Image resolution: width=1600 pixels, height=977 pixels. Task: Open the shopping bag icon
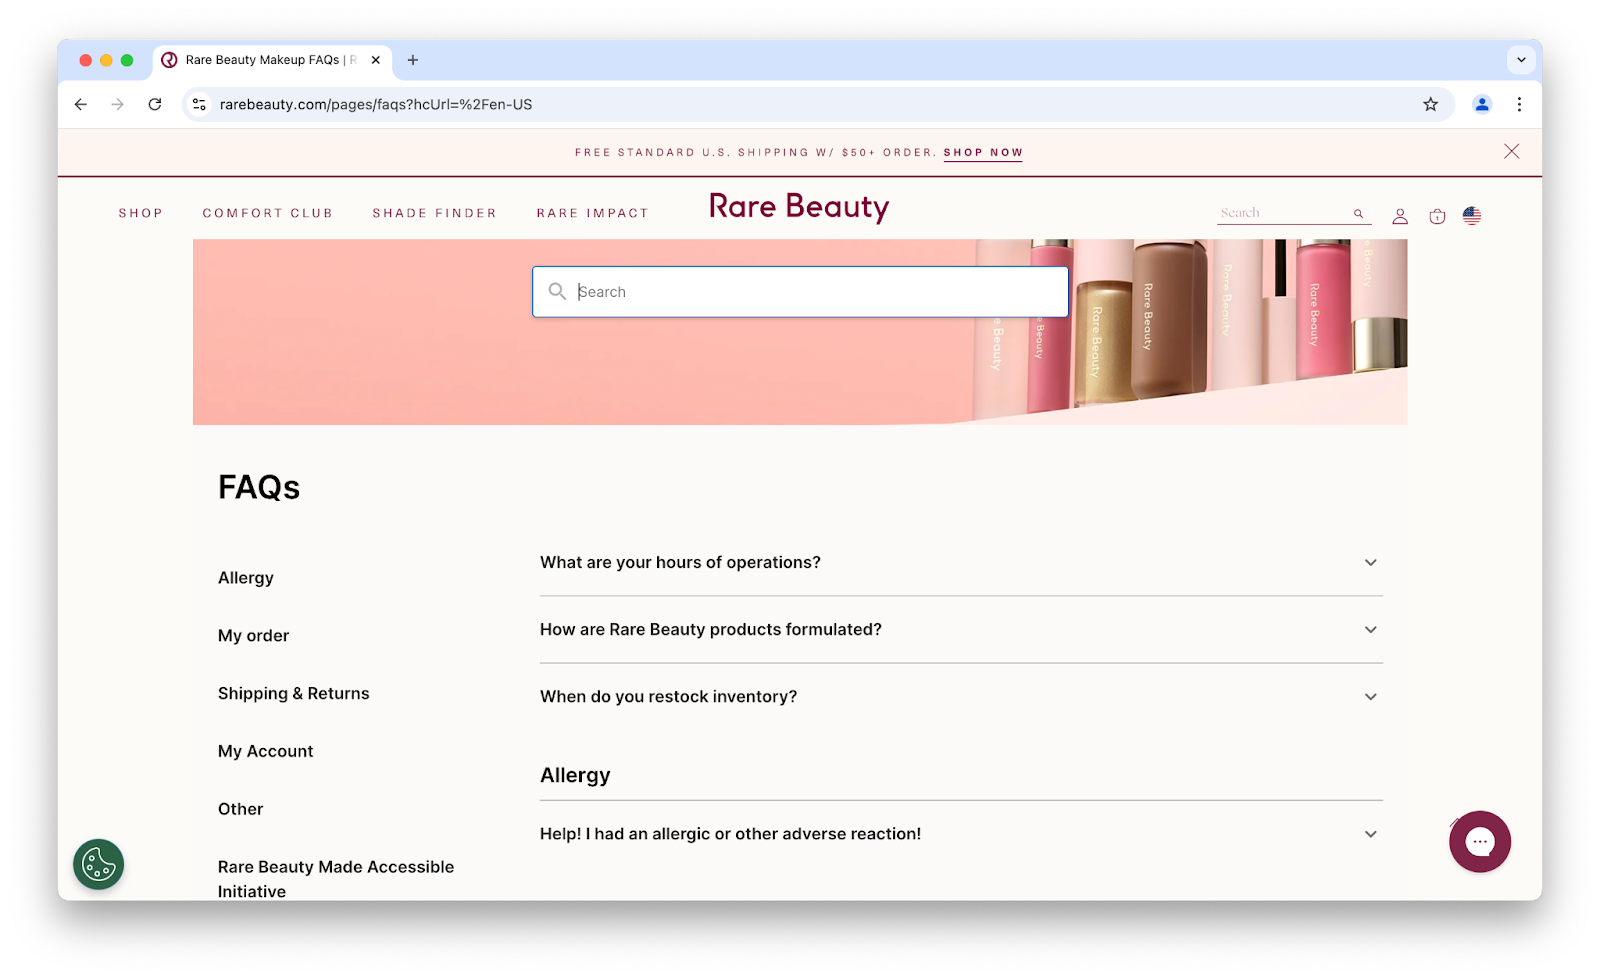(x=1437, y=216)
